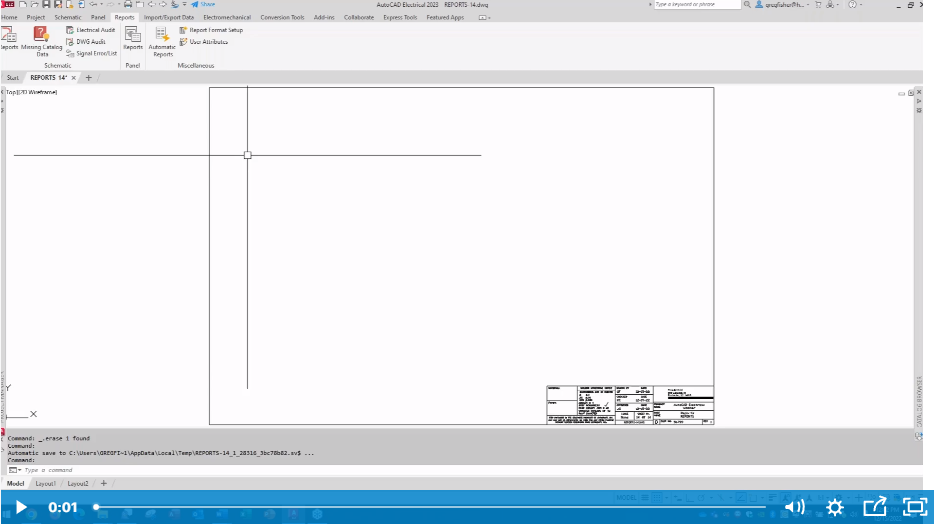Screen dimensions: 934x524
Task: Launch Electrical Audit
Action: (91, 30)
